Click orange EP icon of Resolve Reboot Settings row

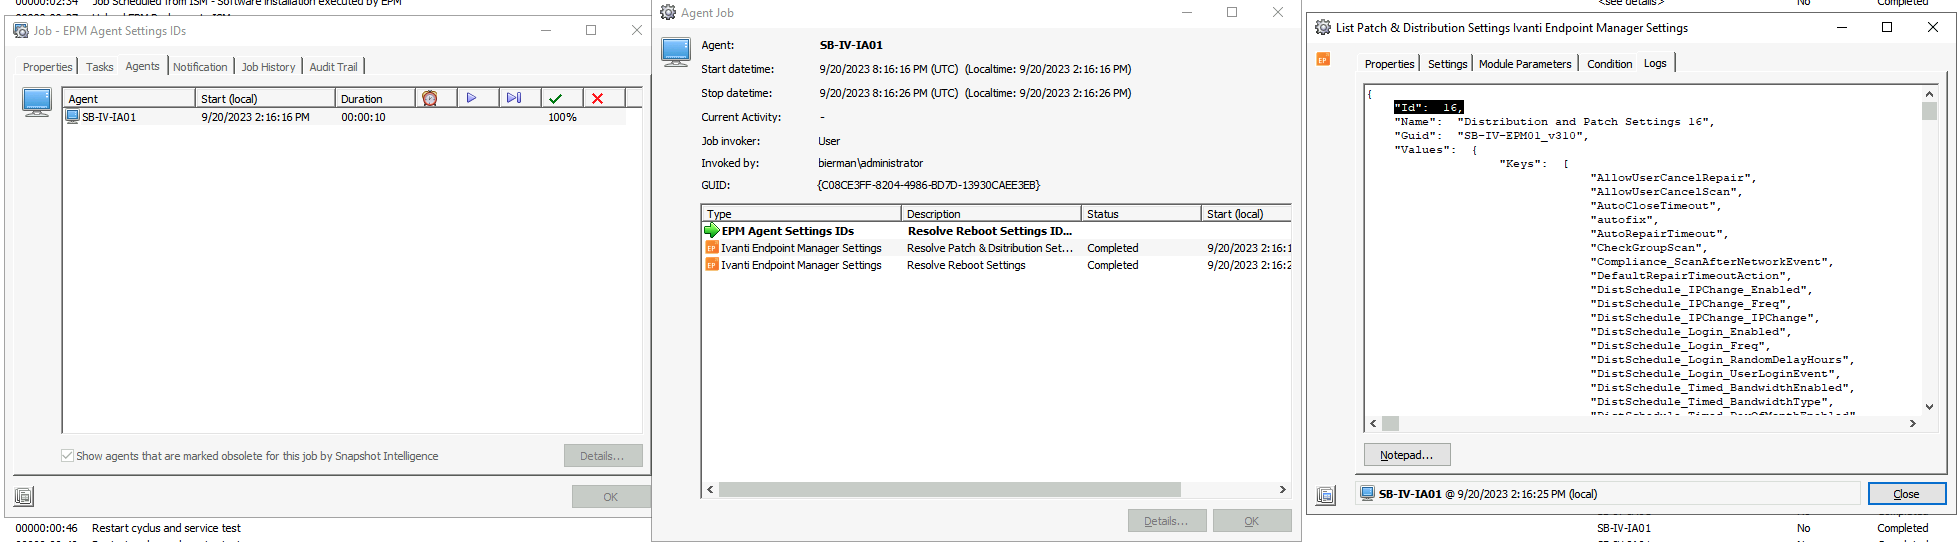[712, 265]
